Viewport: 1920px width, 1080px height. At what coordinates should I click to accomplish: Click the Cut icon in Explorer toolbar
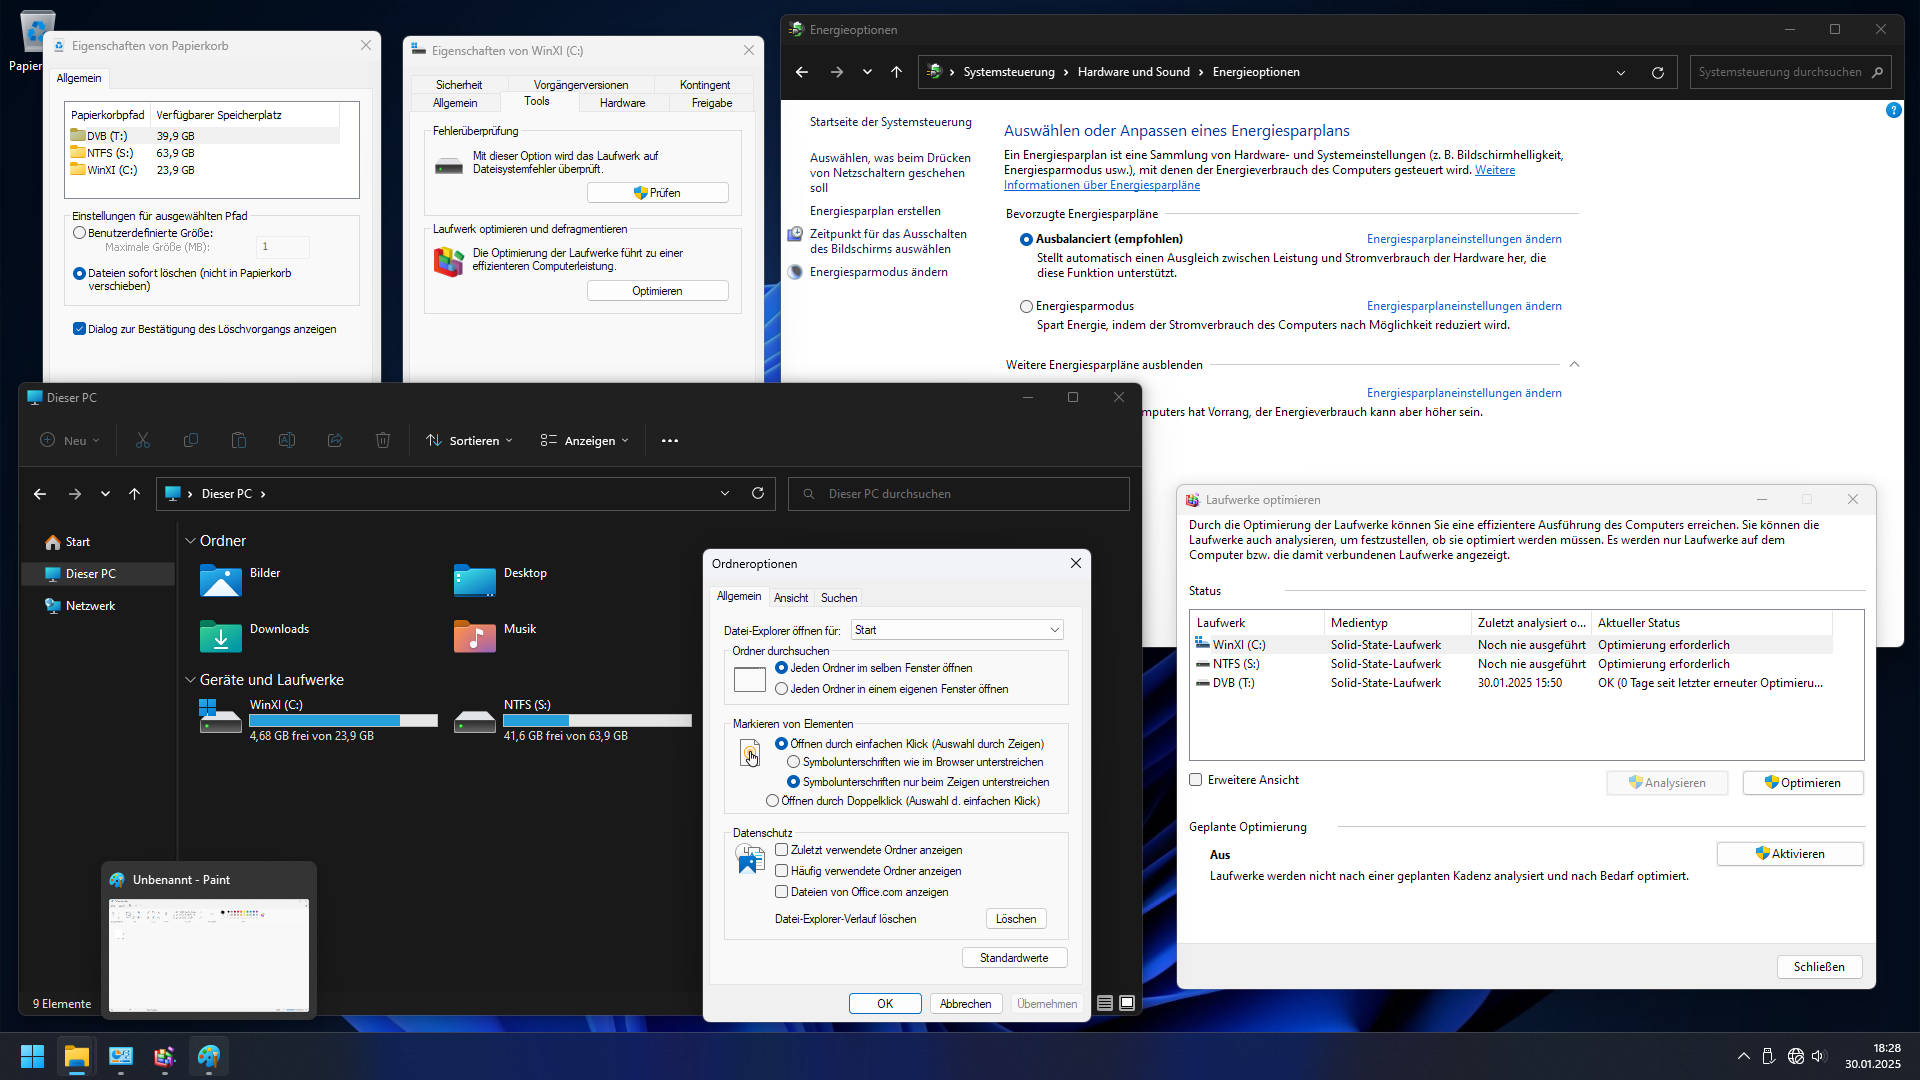[143, 440]
